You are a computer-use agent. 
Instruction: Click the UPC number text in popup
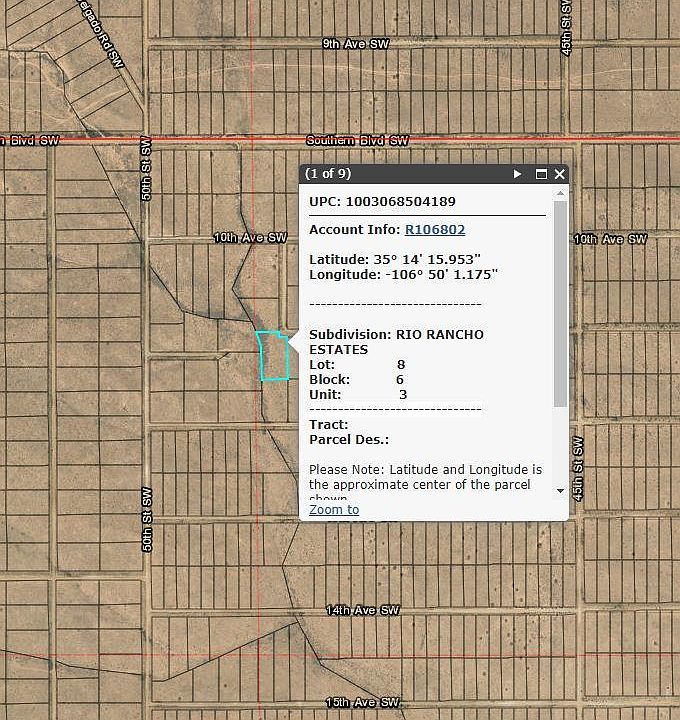(400, 202)
